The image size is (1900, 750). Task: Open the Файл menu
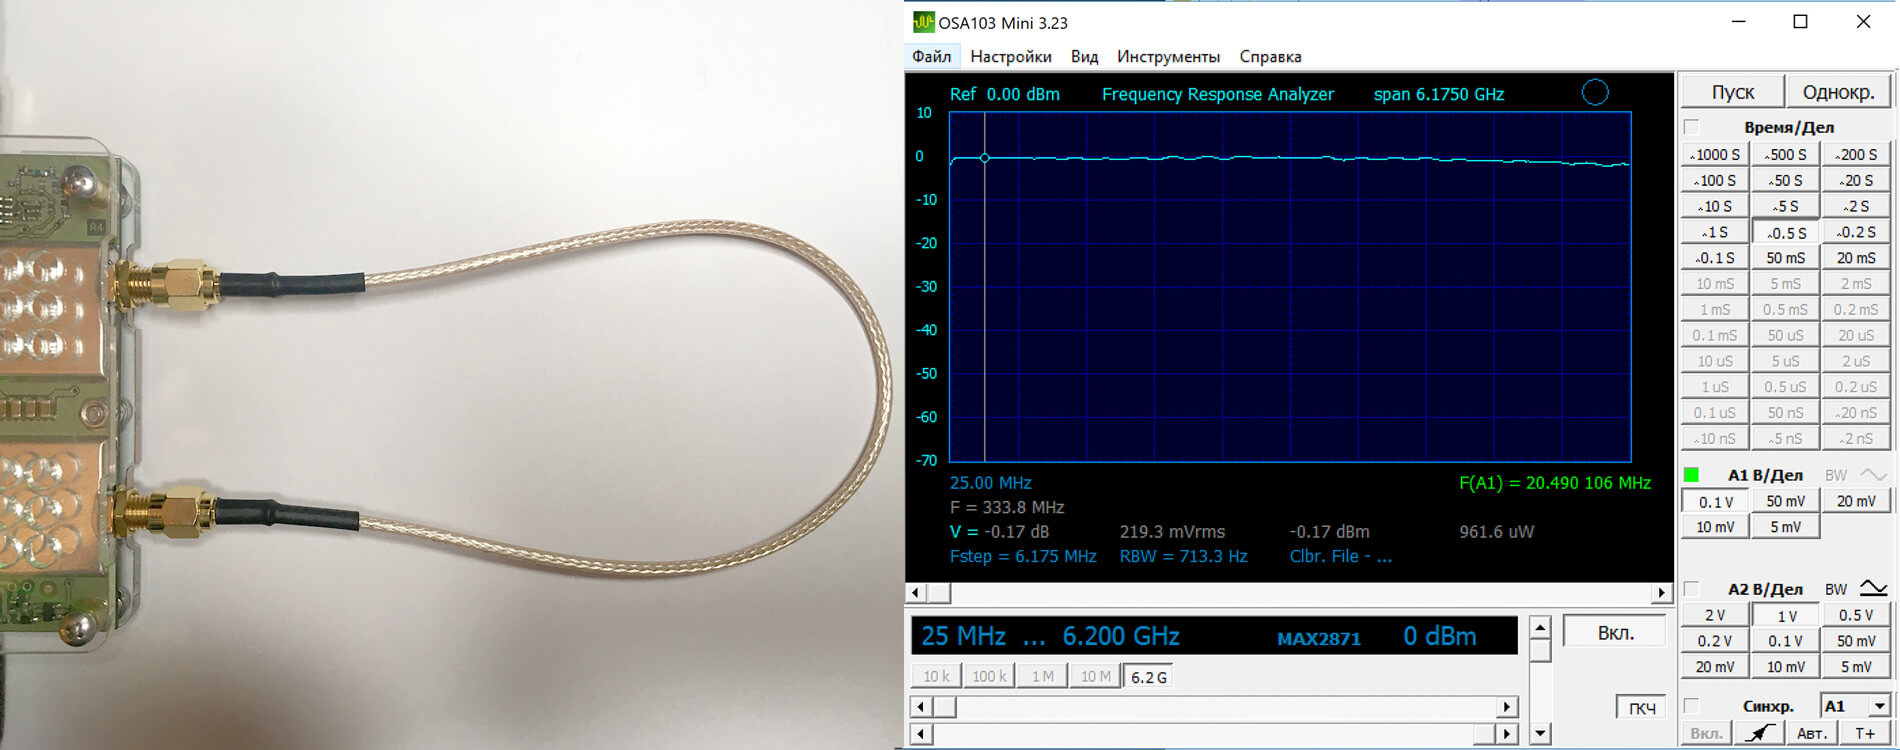point(931,56)
